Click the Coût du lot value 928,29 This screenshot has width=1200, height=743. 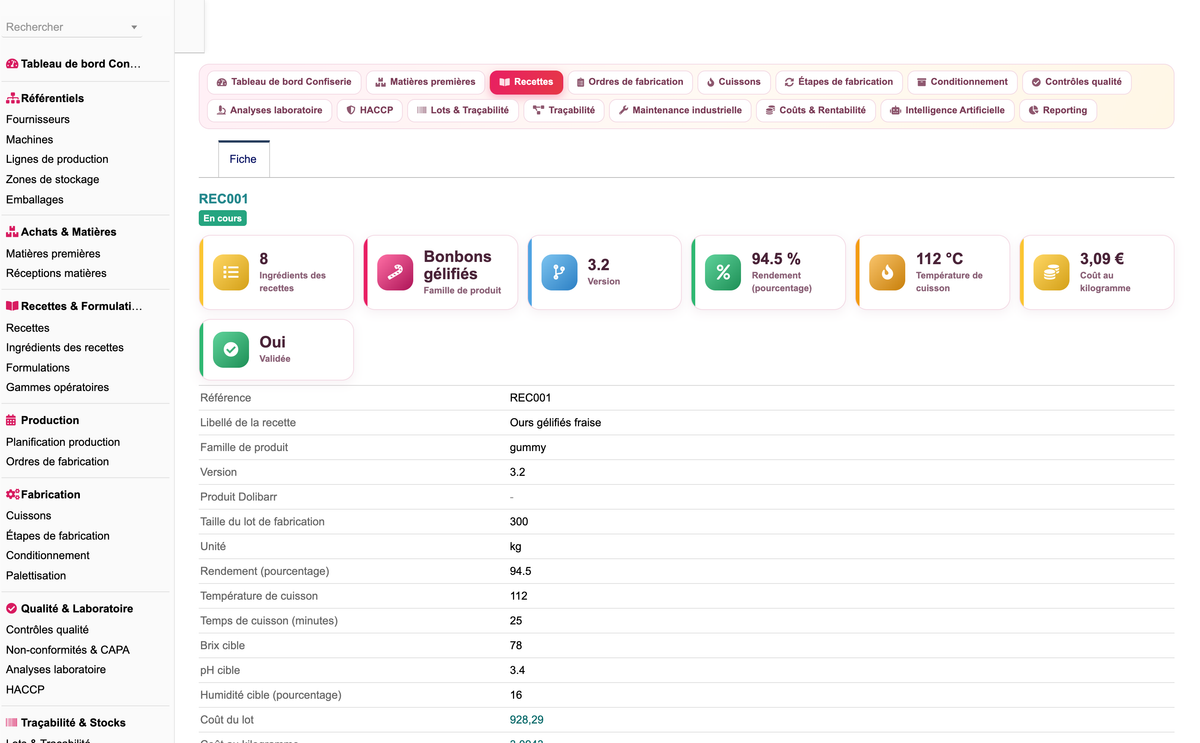527,720
